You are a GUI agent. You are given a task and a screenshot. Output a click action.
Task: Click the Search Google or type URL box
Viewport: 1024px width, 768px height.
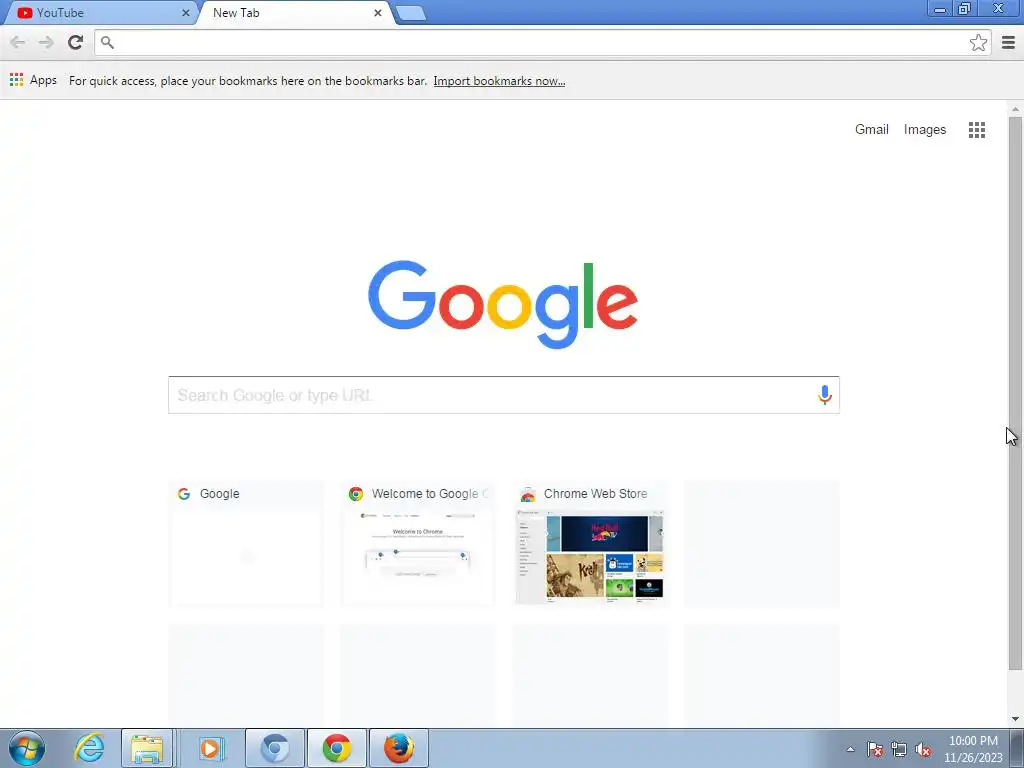[x=504, y=395]
